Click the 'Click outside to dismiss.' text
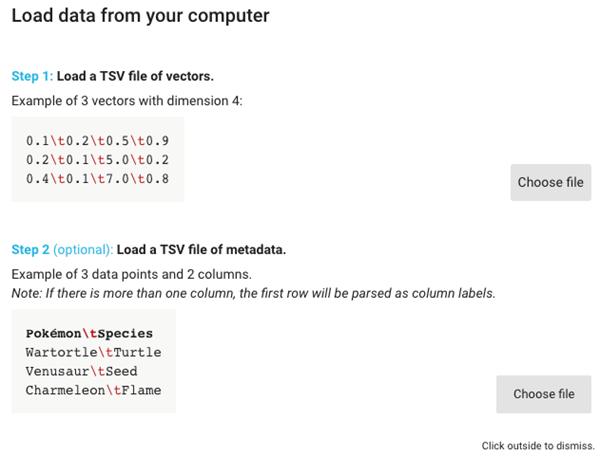This screenshot has width=600, height=456. pyautogui.click(x=538, y=445)
